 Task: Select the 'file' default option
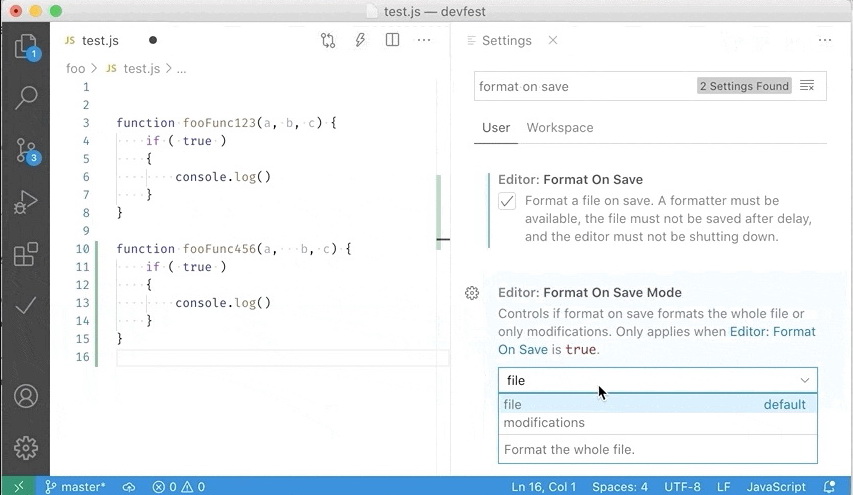coord(513,405)
